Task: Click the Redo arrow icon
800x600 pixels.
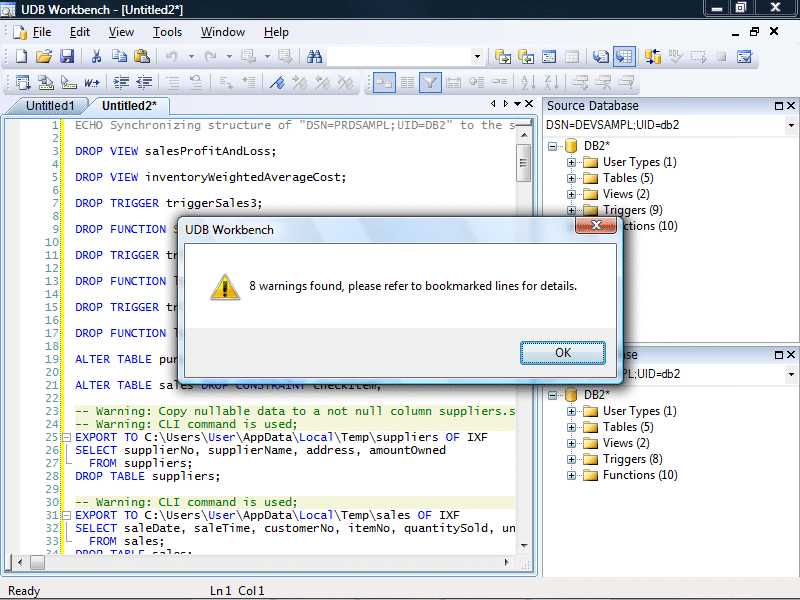Action: 210,57
